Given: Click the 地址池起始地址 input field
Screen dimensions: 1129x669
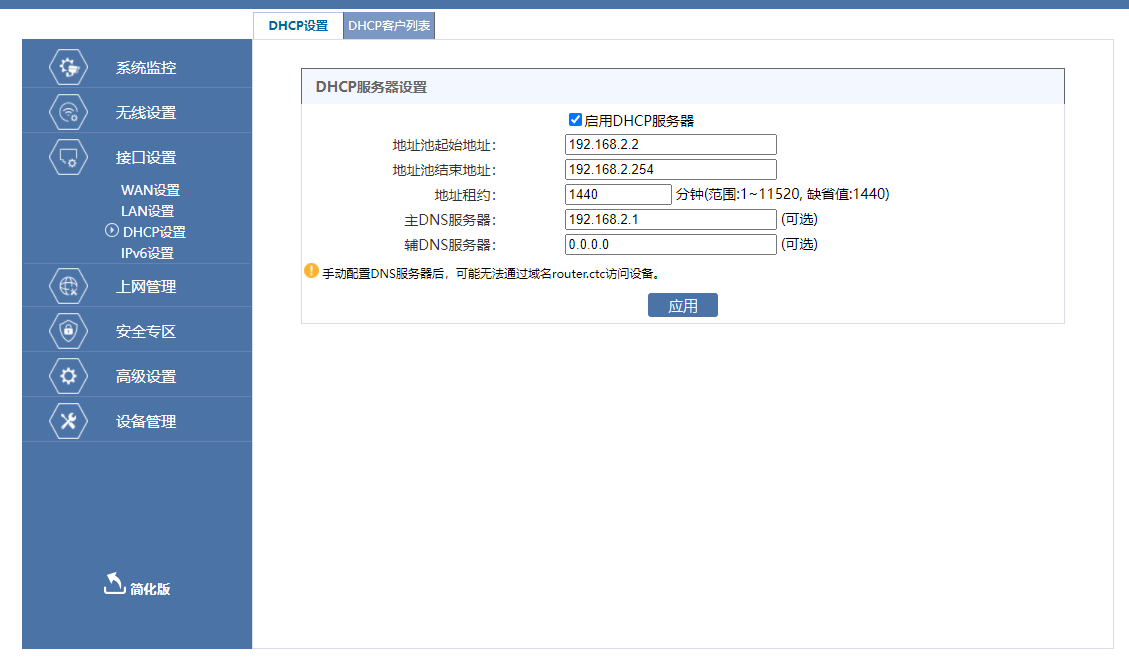Looking at the screenshot, I should pos(670,145).
